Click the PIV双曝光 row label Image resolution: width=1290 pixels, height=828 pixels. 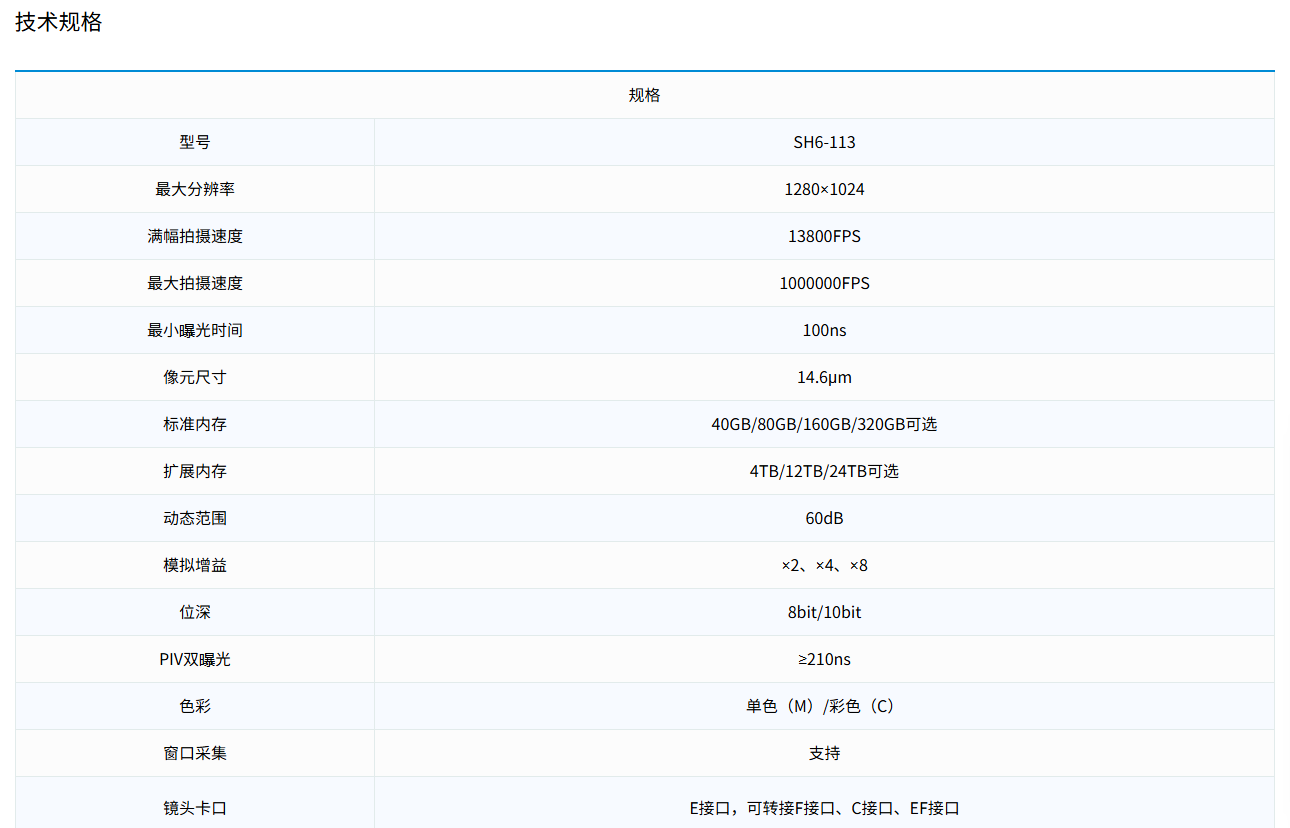point(195,659)
